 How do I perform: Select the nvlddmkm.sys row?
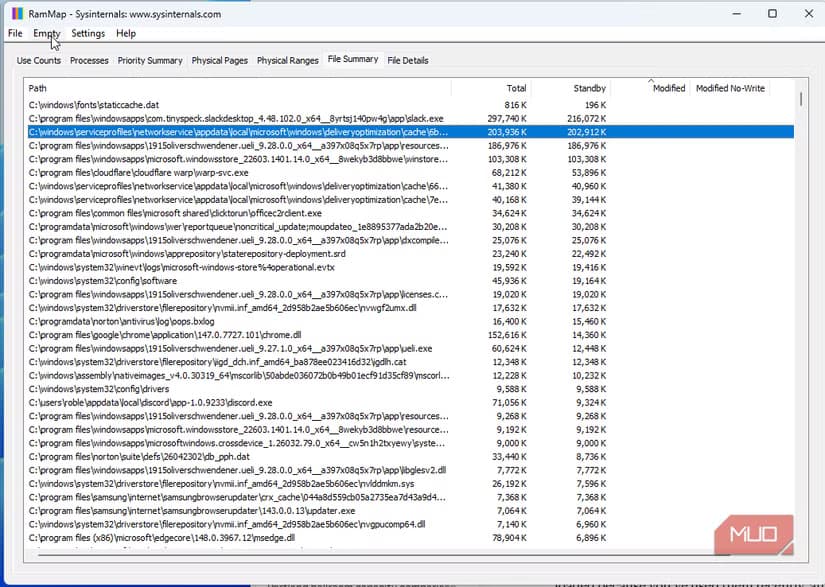pyautogui.click(x=410, y=484)
